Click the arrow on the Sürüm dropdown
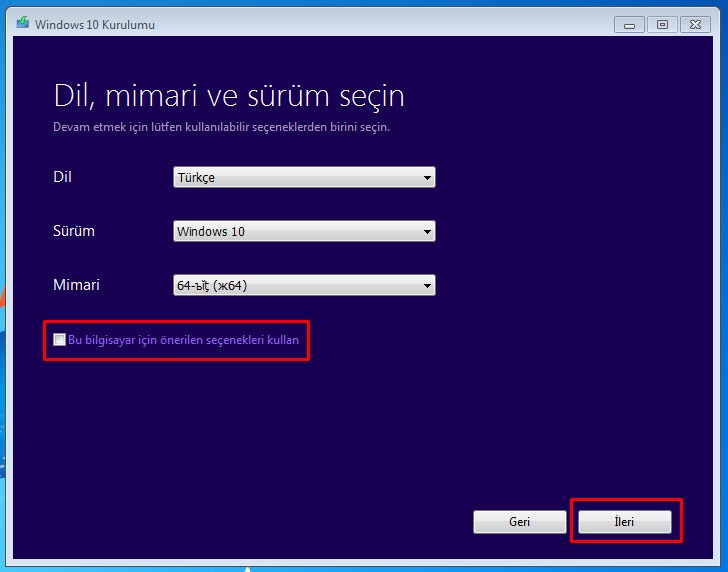 click(x=427, y=232)
